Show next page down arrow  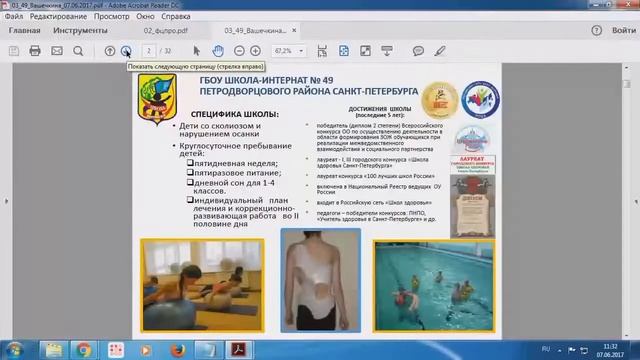[x=126, y=51]
